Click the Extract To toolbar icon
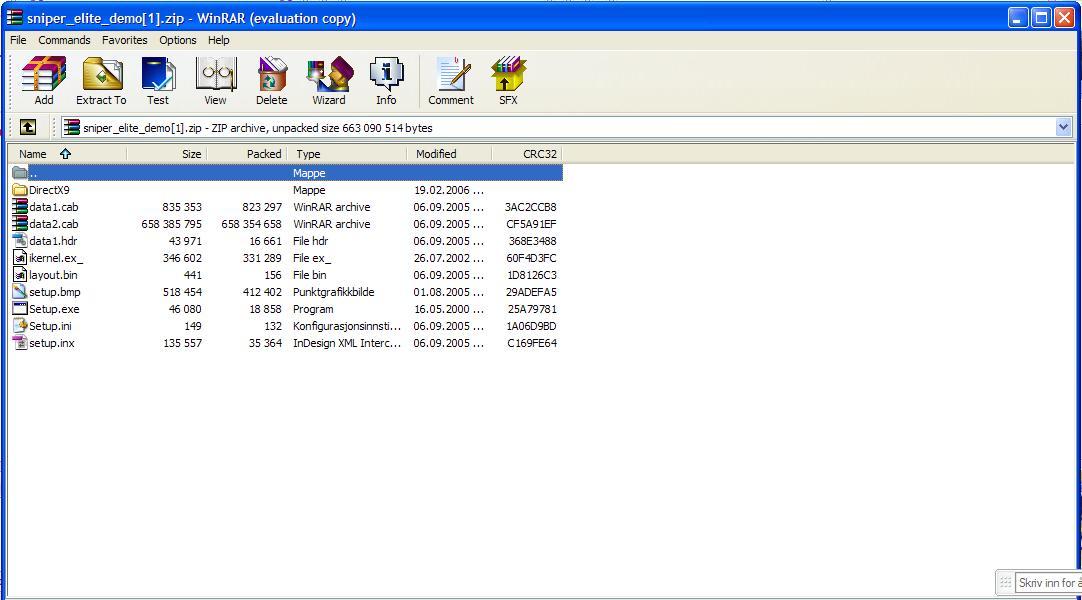Screen dimensions: 1082x600 coord(101,81)
